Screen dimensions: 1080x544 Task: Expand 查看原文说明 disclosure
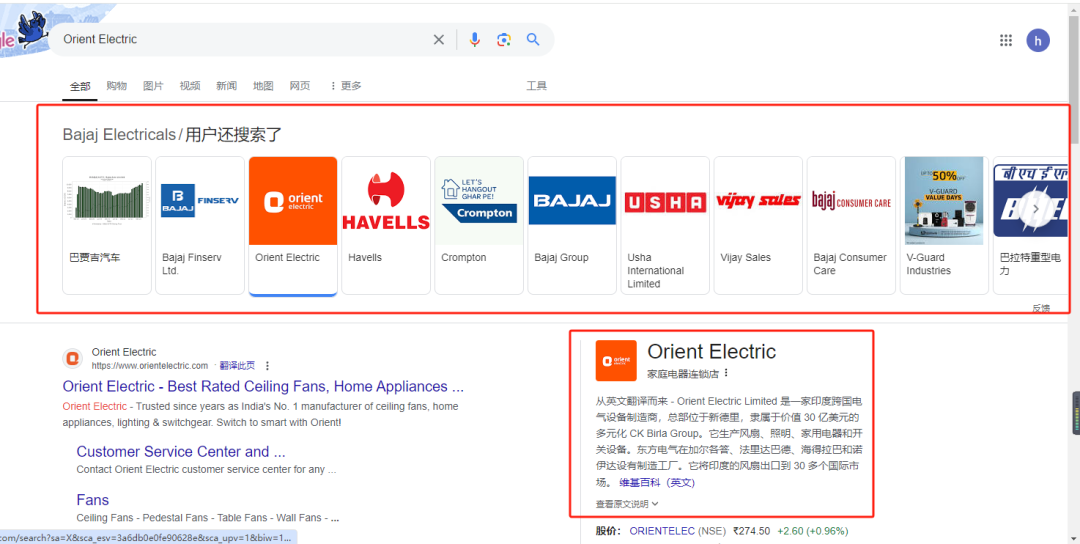(627, 504)
